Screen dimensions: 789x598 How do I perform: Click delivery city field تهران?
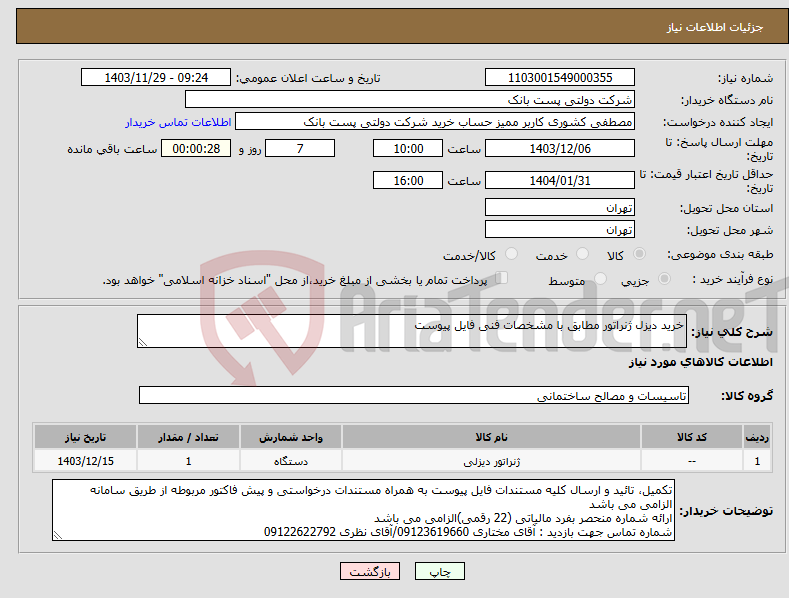tap(560, 230)
